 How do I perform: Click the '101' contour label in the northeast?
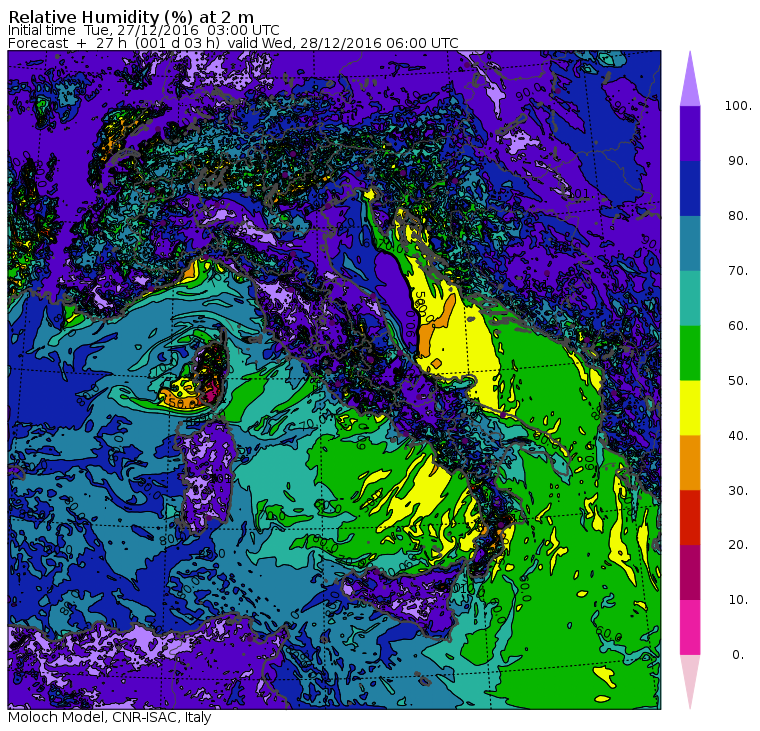(x=578, y=194)
